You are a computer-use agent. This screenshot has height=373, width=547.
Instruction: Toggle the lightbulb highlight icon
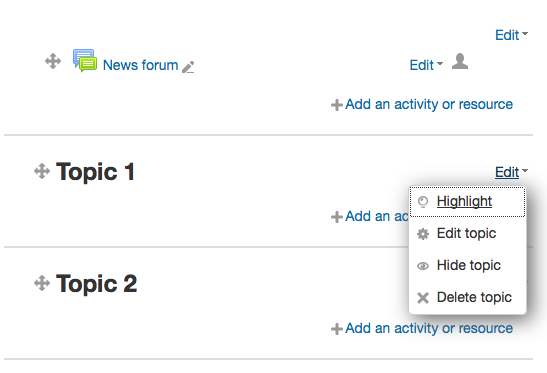pos(423,202)
